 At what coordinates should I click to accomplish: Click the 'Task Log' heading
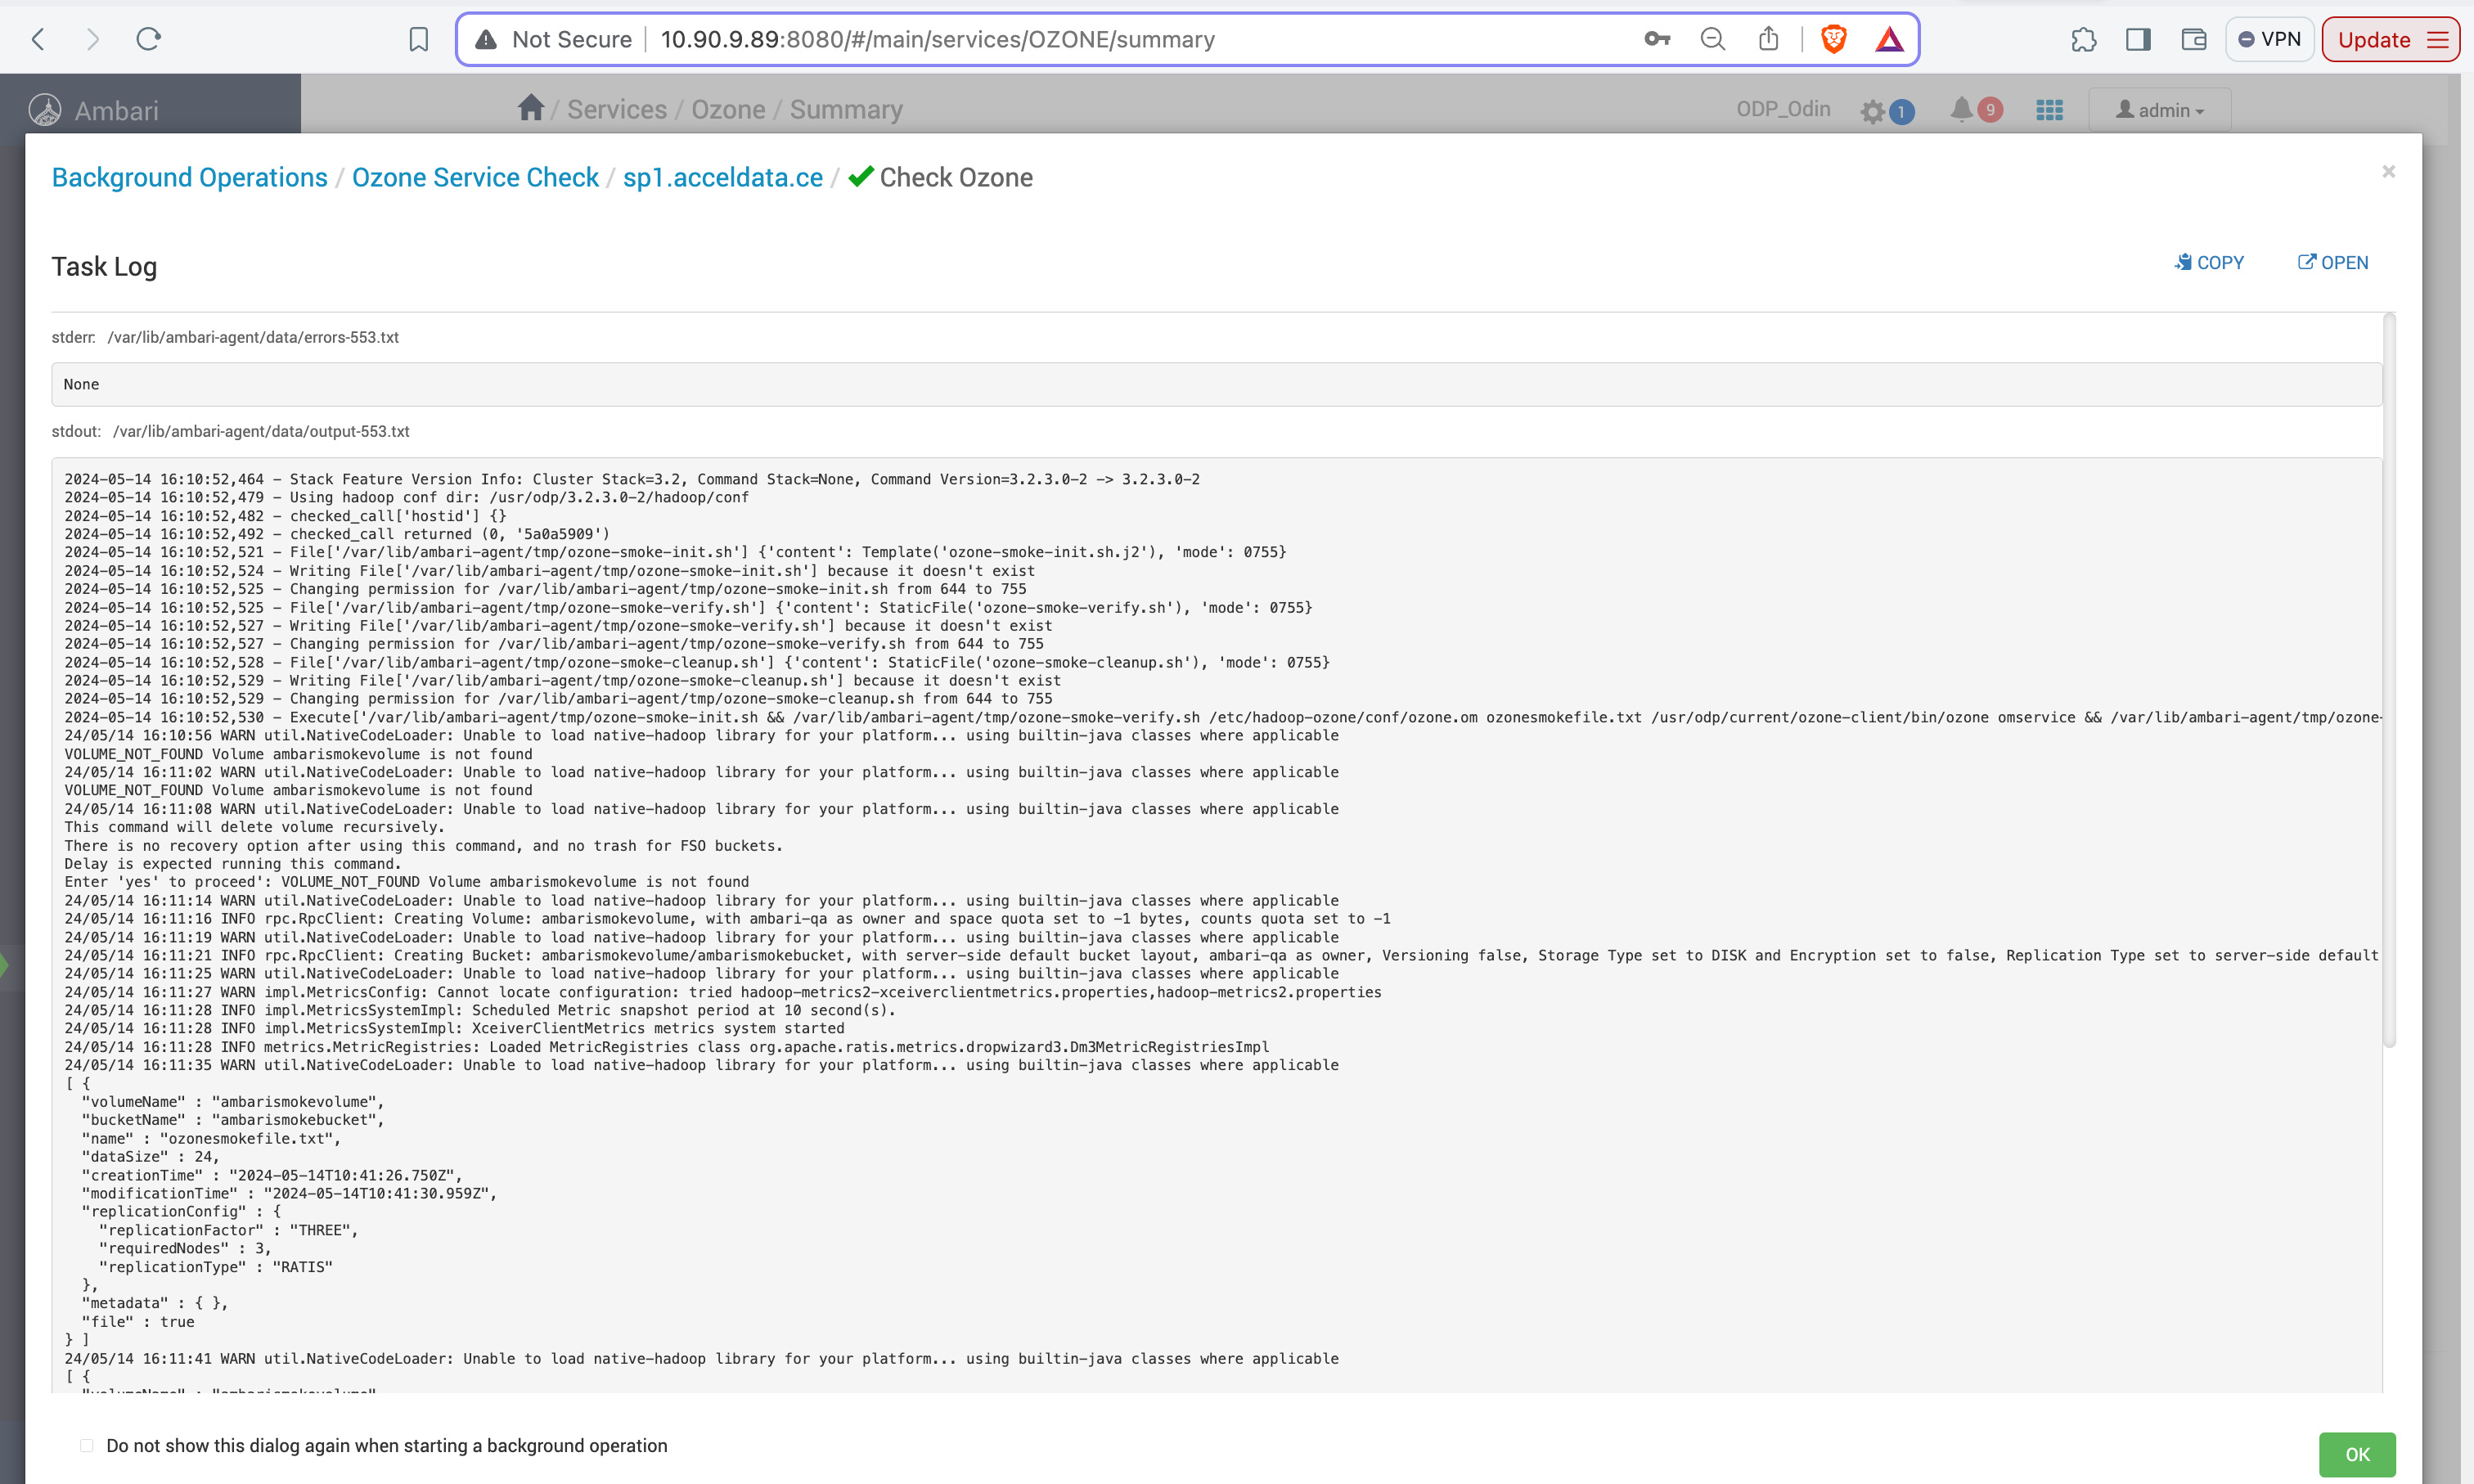pyautogui.click(x=104, y=267)
